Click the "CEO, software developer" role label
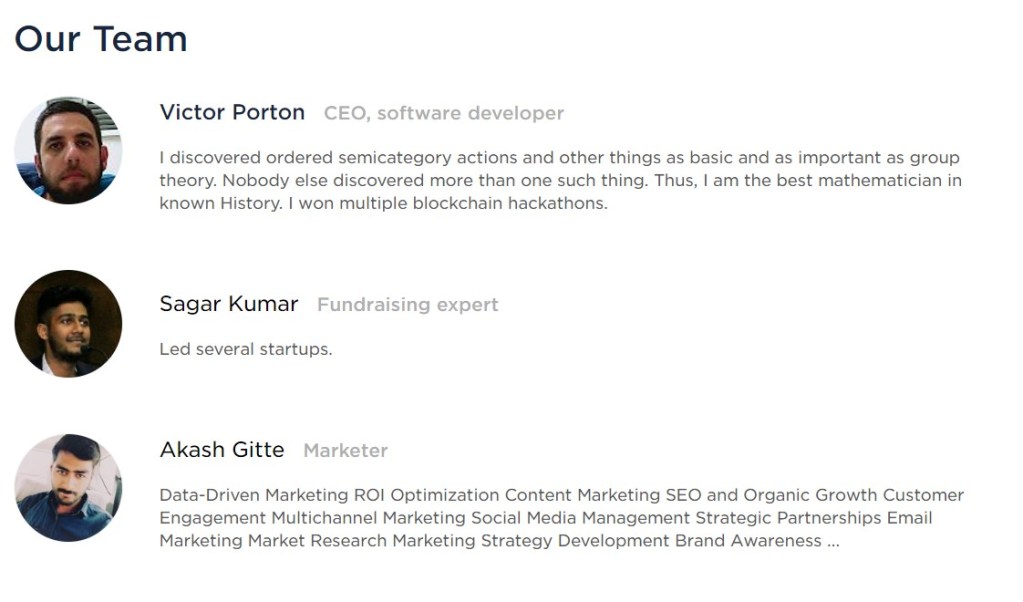1023x602 pixels. 444,113
